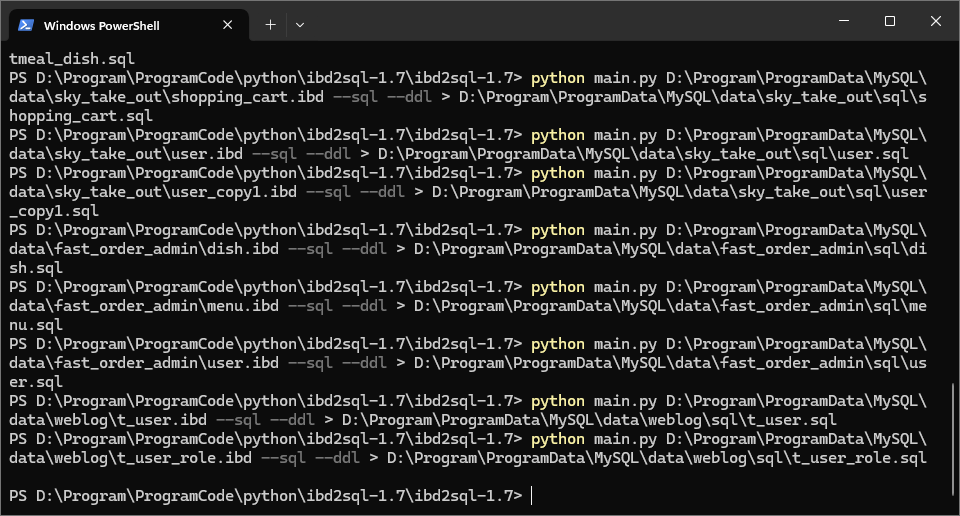The image size is (960, 516).
Task: Maximize the terminal window
Action: [890, 21]
